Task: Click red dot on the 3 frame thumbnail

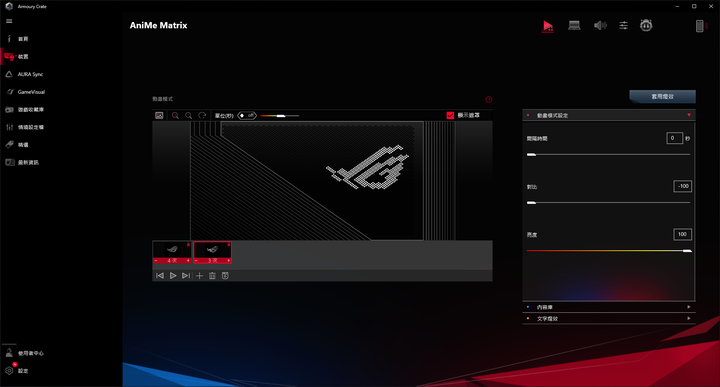Action: [x=229, y=245]
